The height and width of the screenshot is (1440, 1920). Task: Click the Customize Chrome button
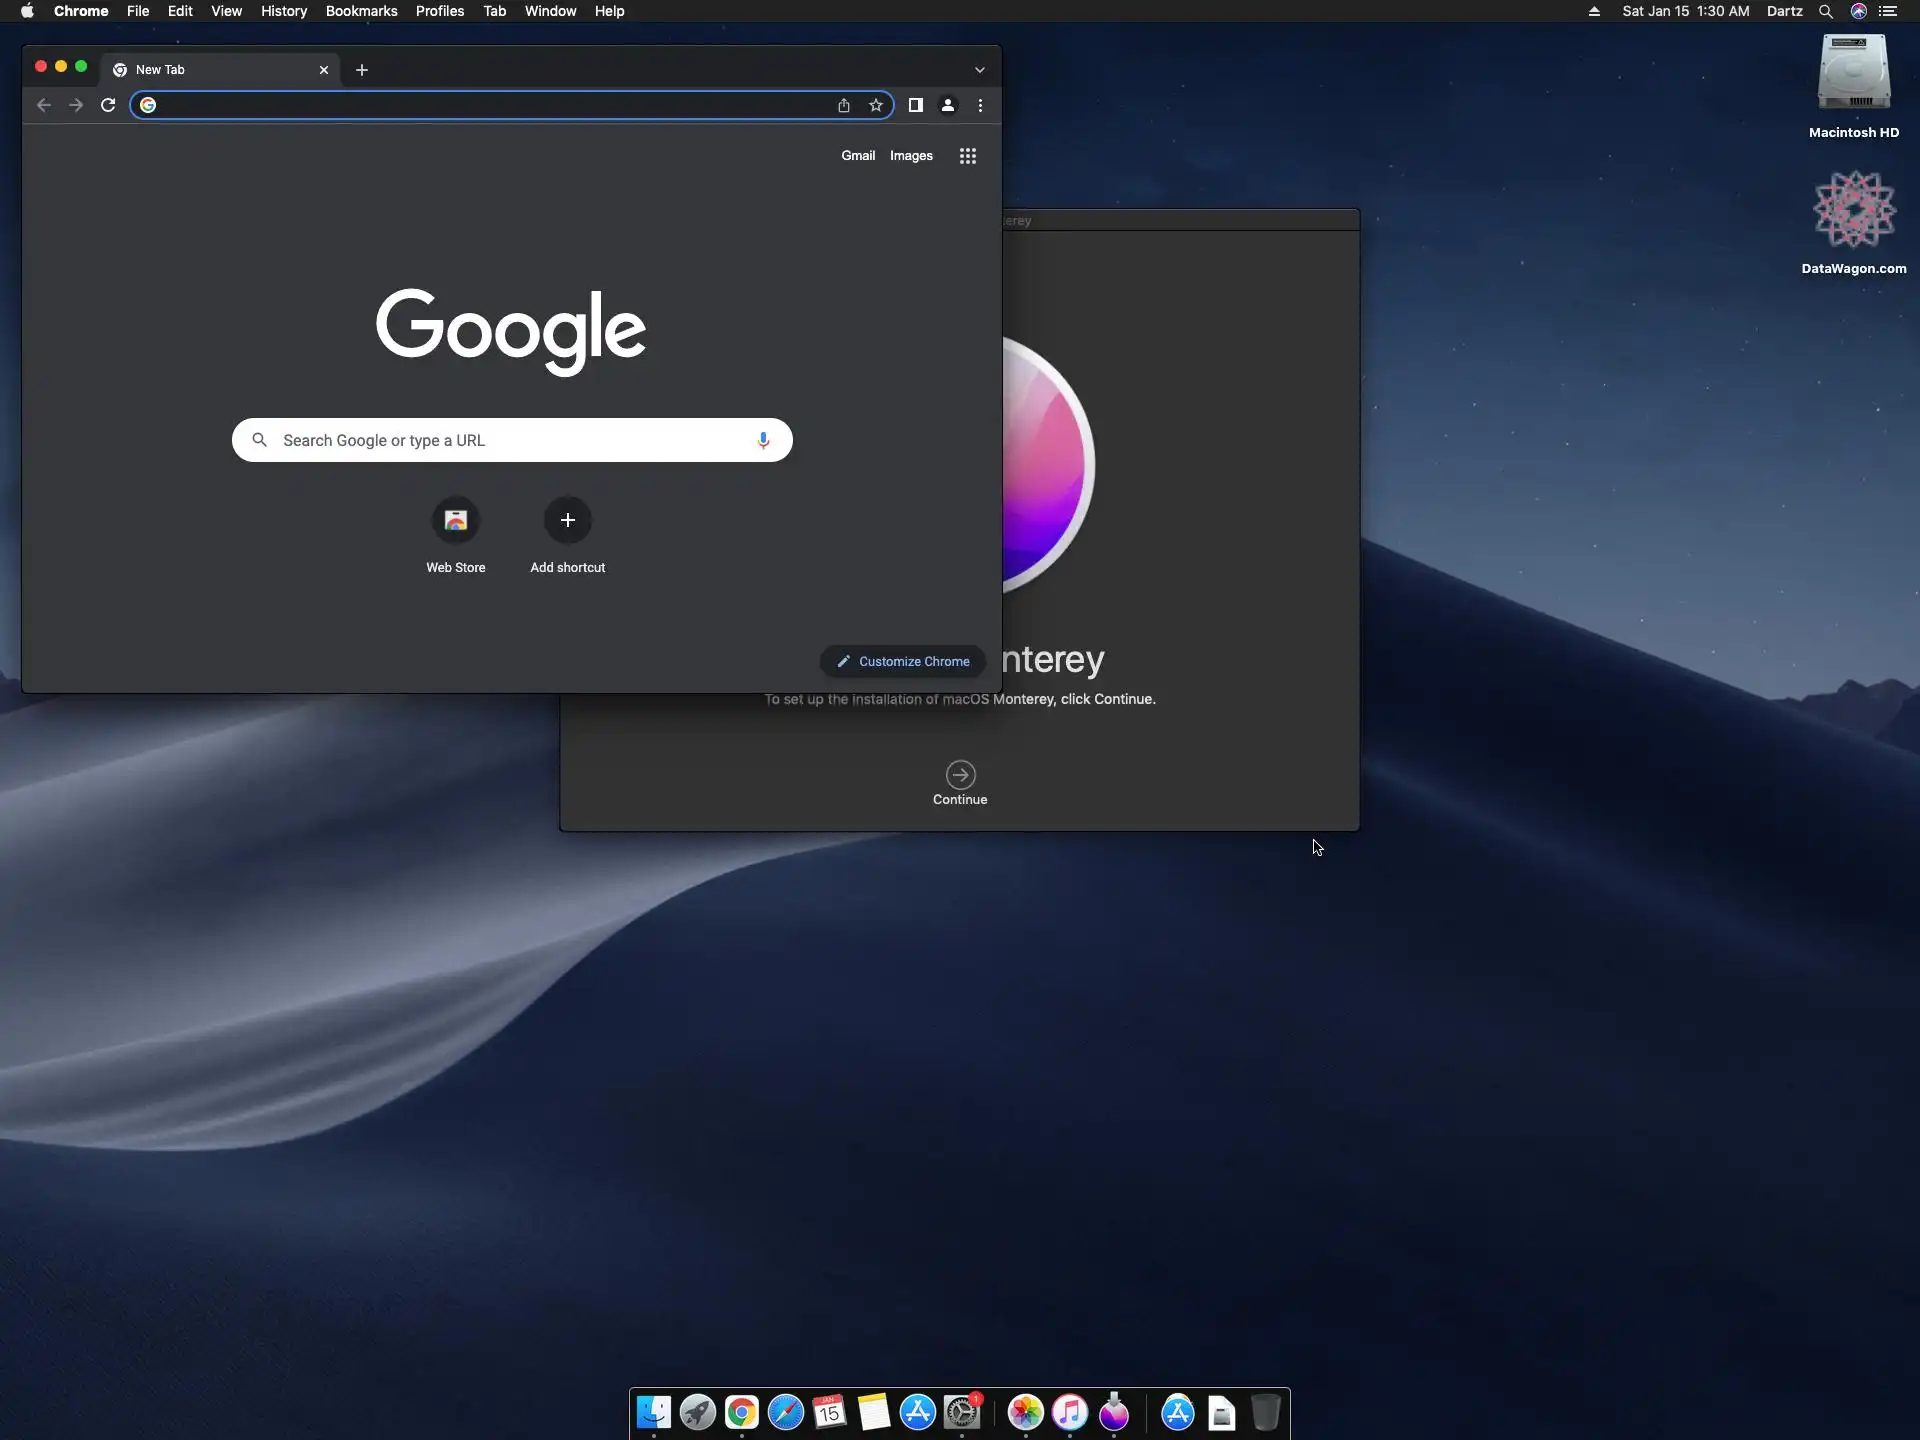tap(903, 661)
